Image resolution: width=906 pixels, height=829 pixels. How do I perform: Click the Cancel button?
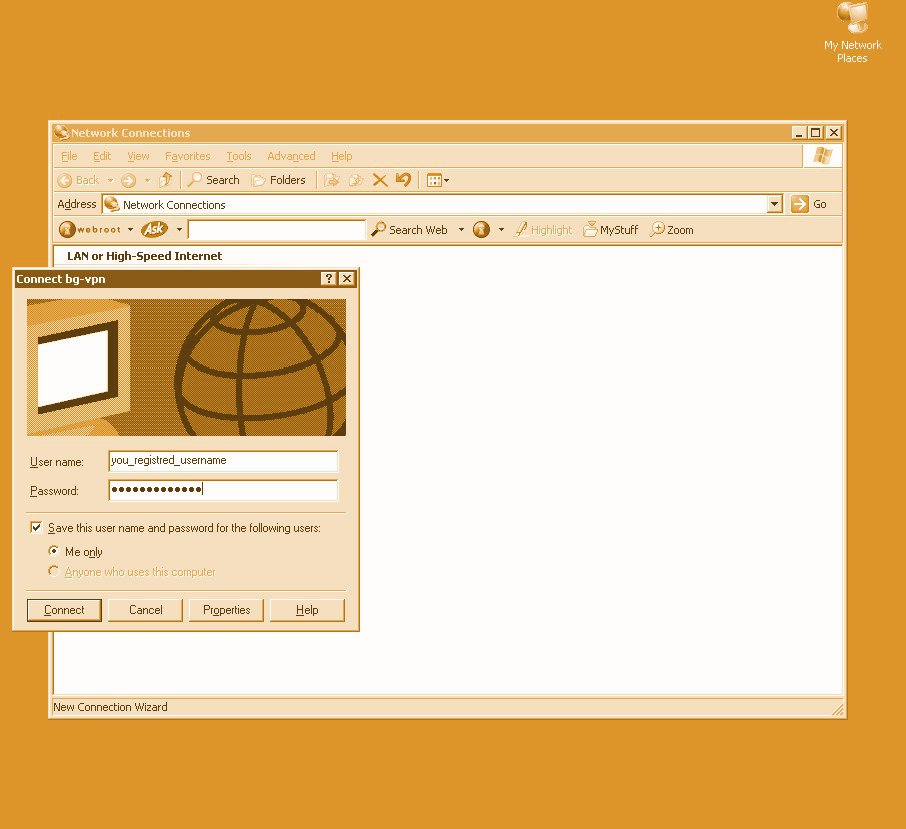[146, 610]
